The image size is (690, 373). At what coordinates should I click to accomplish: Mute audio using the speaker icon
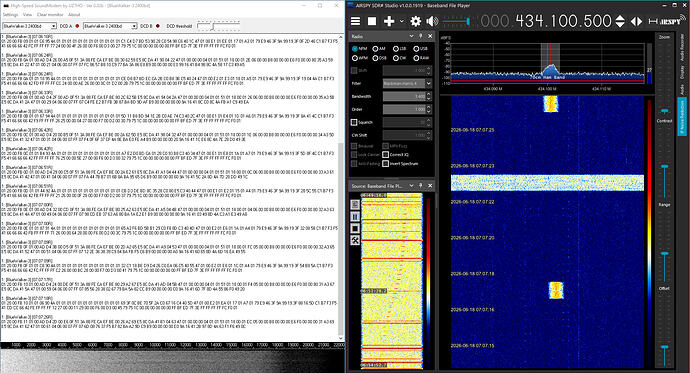(432, 21)
